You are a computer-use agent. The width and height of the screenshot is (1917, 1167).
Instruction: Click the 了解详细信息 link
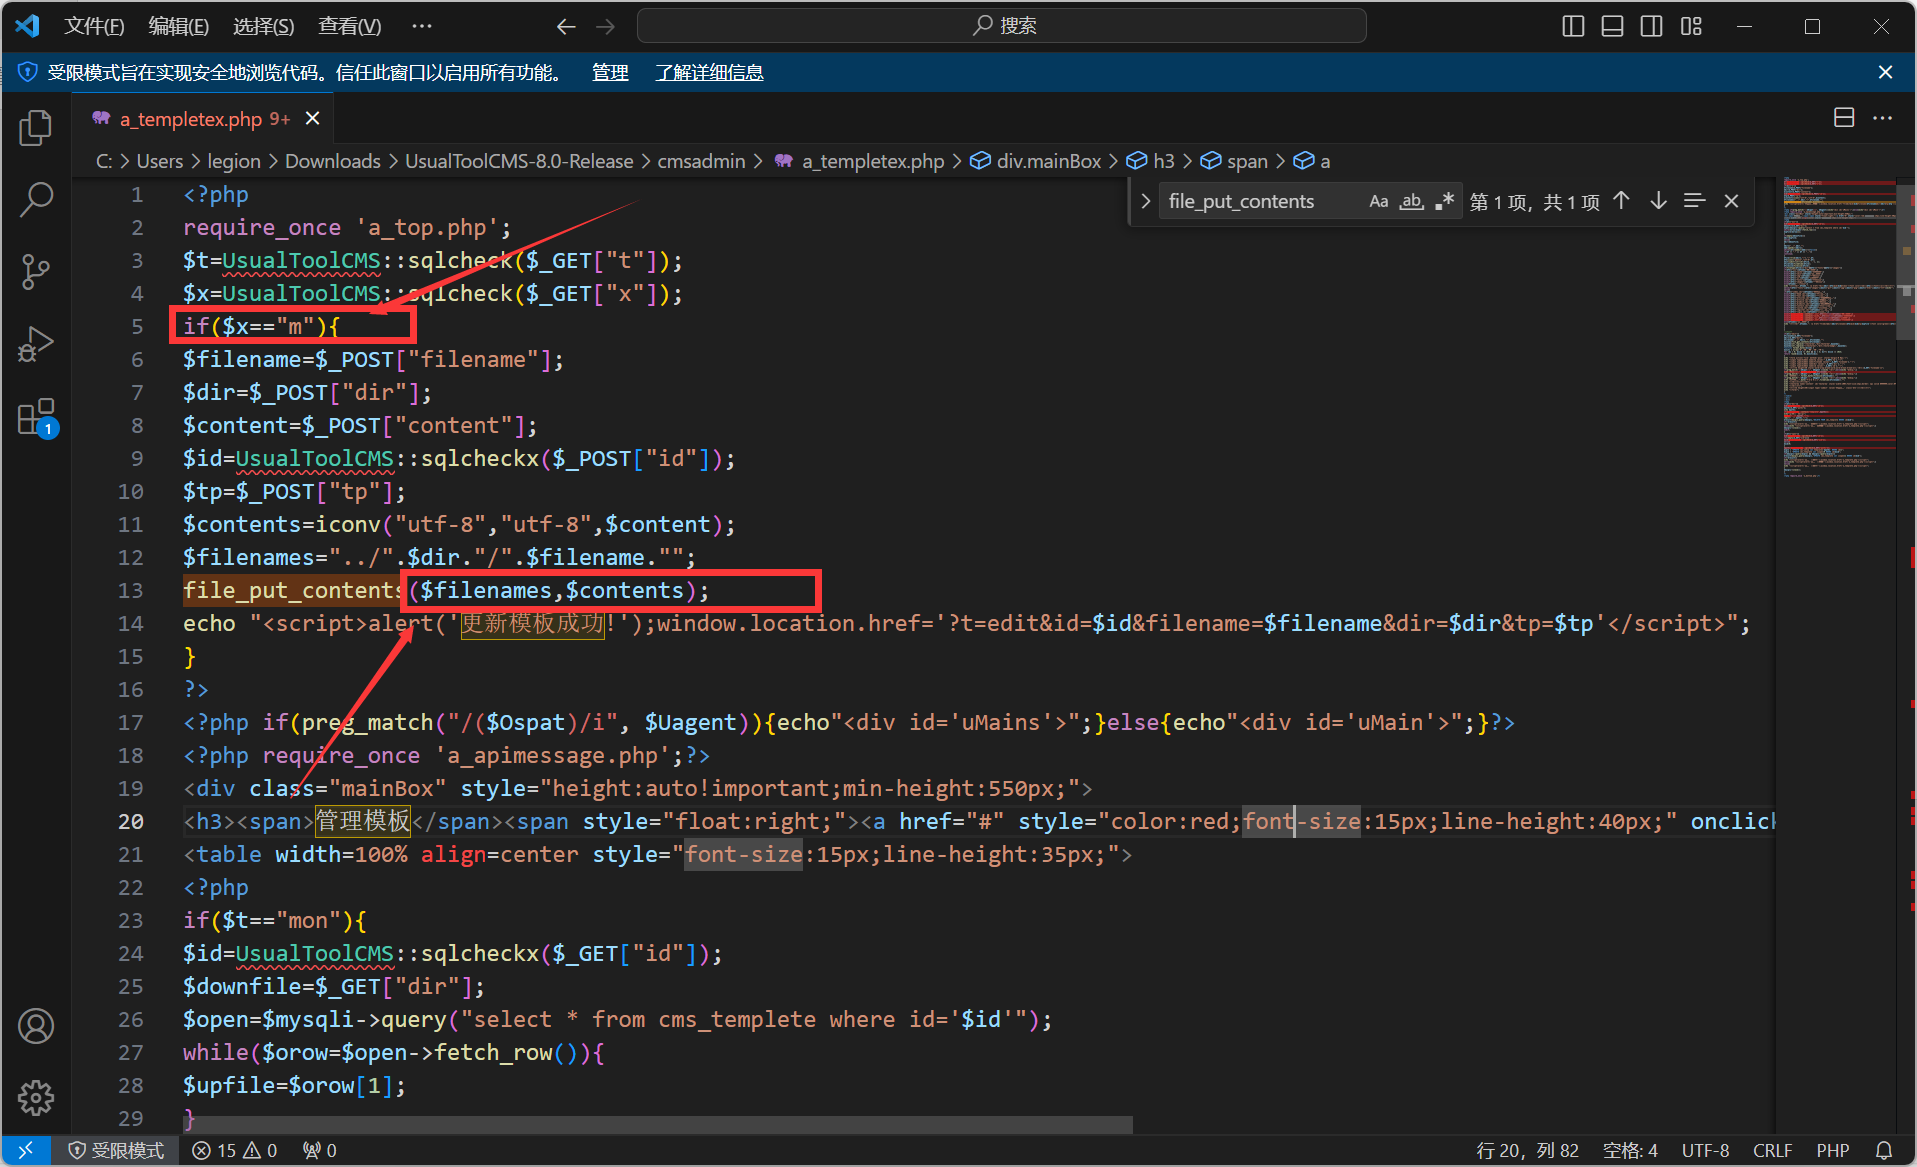pyautogui.click(x=709, y=72)
